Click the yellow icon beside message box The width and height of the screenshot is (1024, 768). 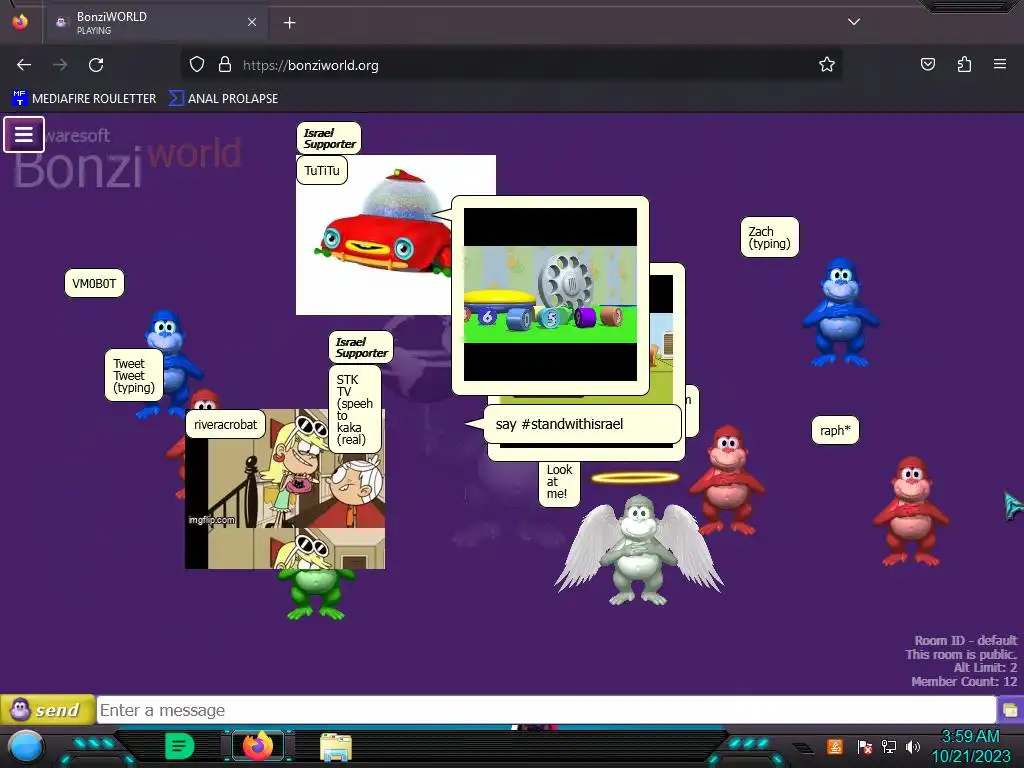coord(1010,710)
